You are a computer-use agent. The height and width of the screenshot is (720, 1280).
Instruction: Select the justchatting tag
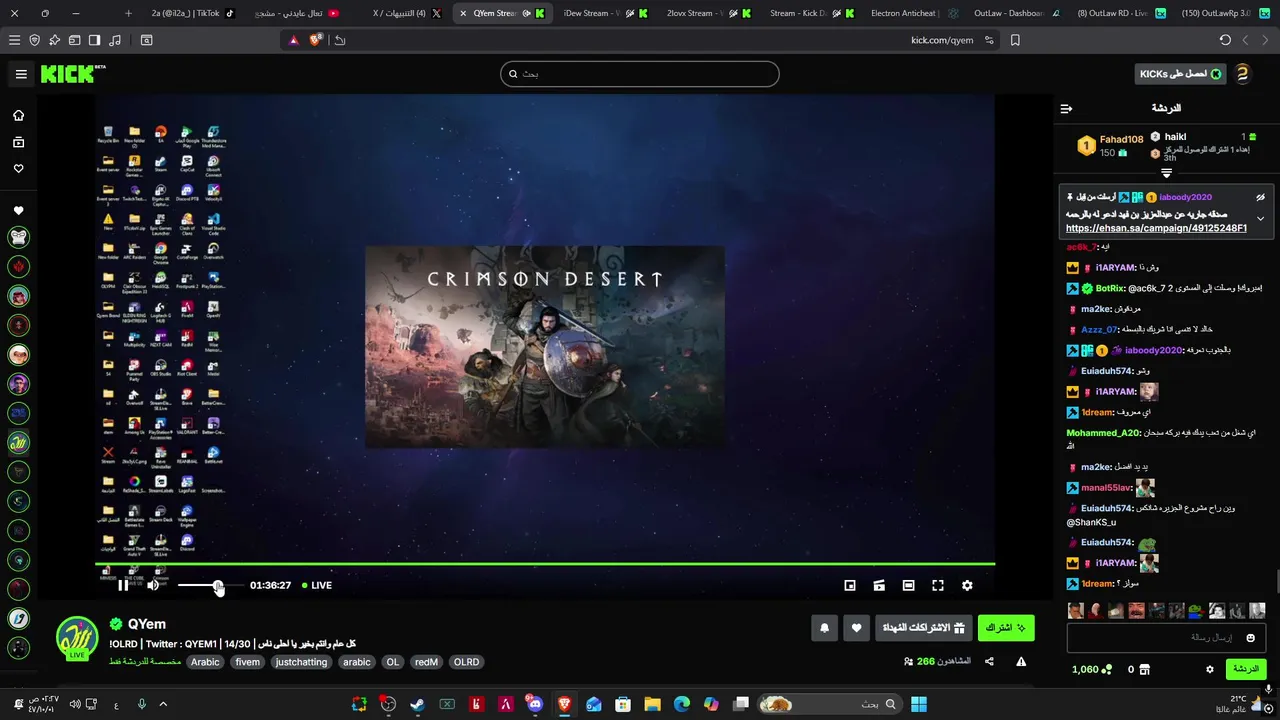click(301, 662)
